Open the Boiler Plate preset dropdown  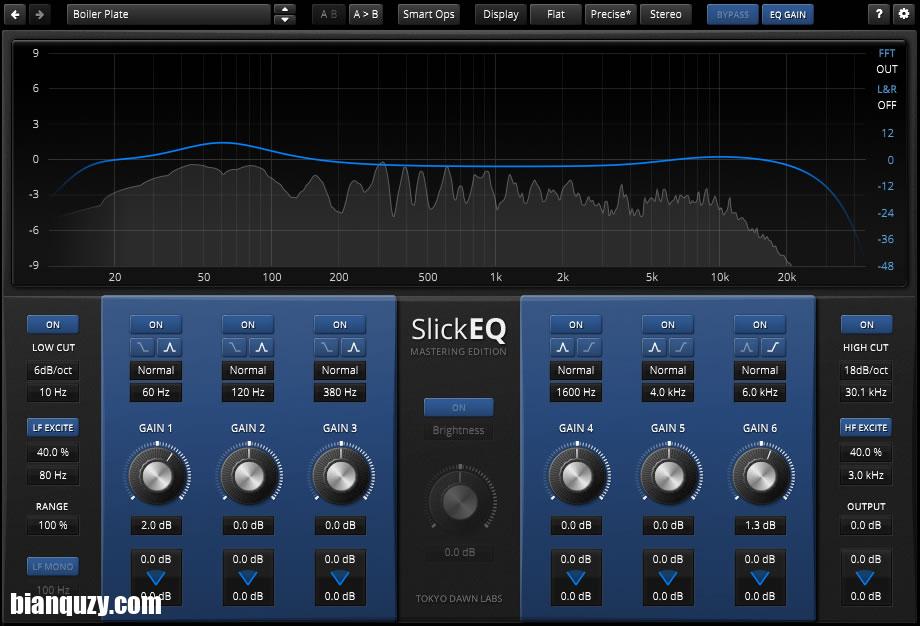point(169,14)
